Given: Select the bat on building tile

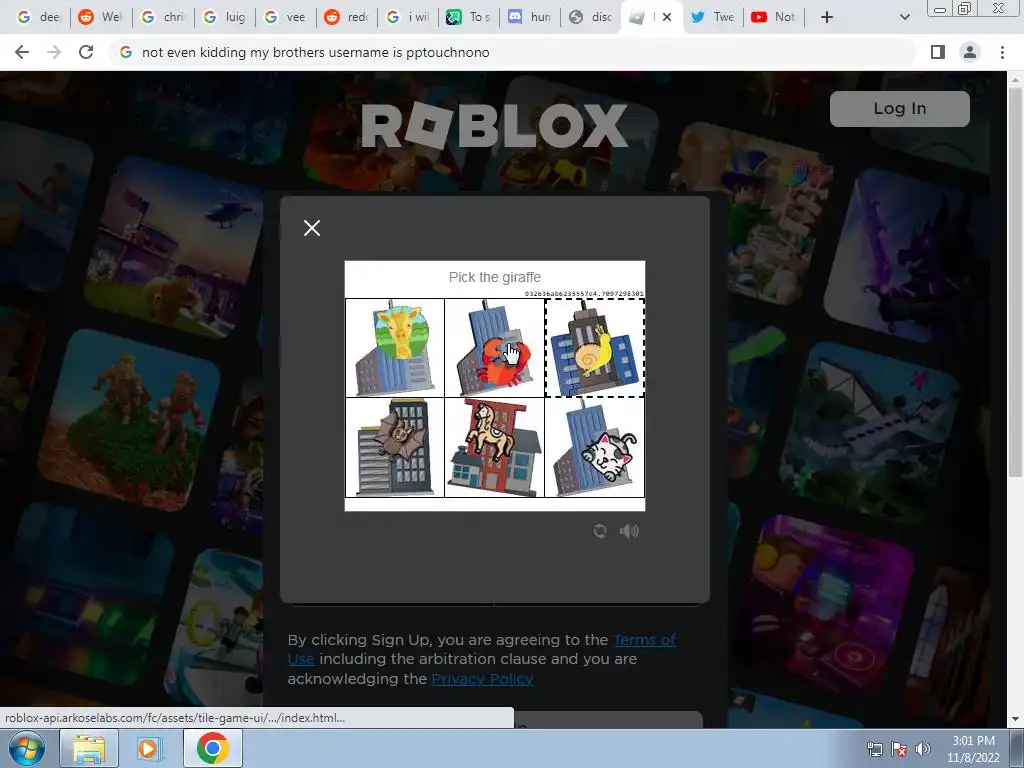Looking at the screenshot, I should click(394, 448).
